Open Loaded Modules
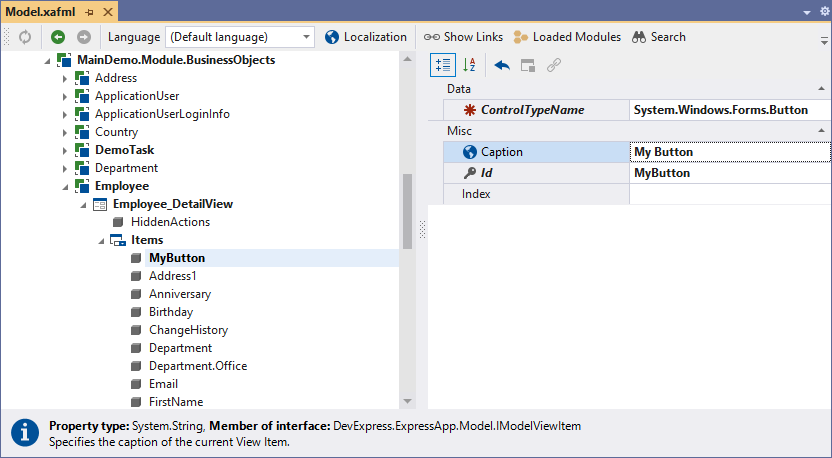The width and height of the screenshot is (832, 458). point(567,37)
